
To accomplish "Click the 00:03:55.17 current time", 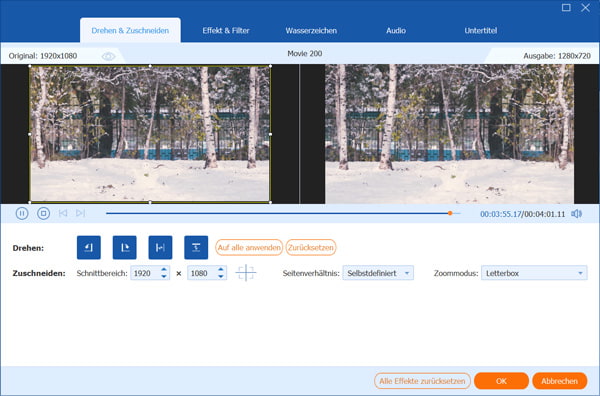I will point(501,214).
